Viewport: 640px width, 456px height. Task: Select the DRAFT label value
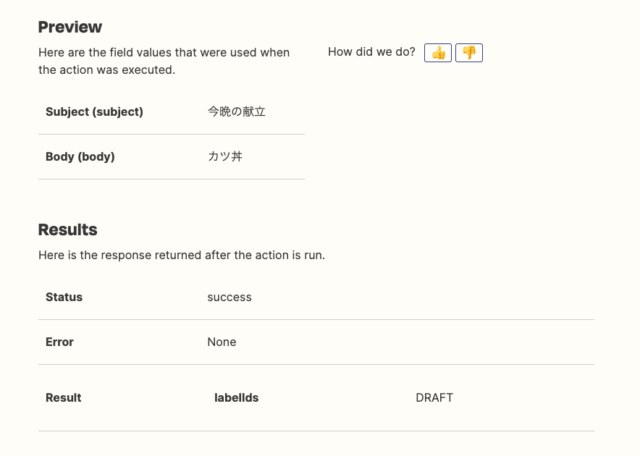point(434,398)
